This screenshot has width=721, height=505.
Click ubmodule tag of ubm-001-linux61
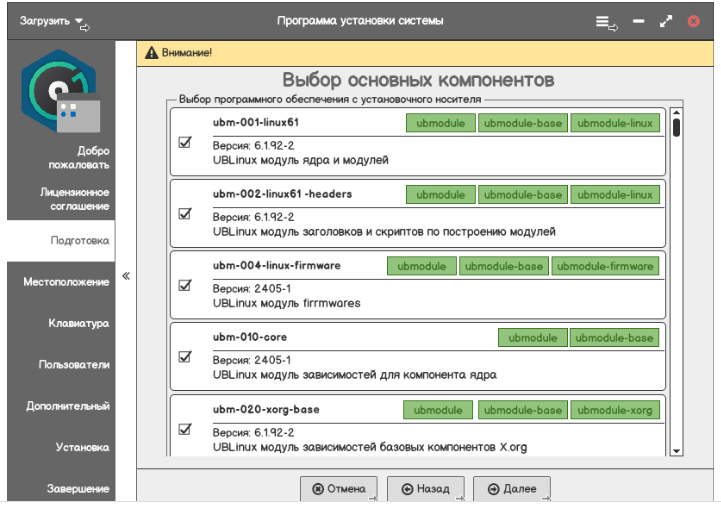tap(441, 123)
